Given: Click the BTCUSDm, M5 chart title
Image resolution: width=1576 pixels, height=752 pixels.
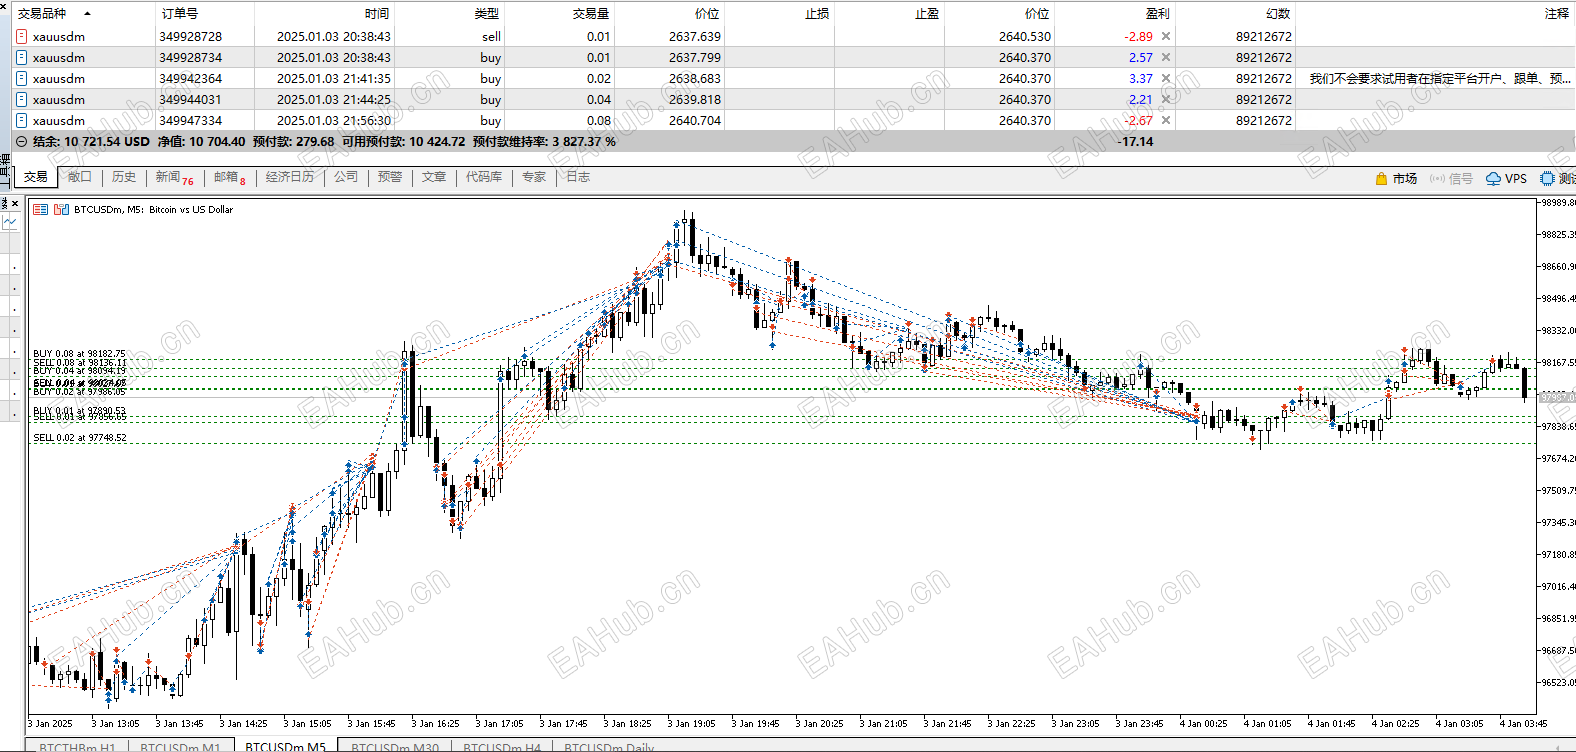Looking at the screenshot, I should (x=153, y=210).
